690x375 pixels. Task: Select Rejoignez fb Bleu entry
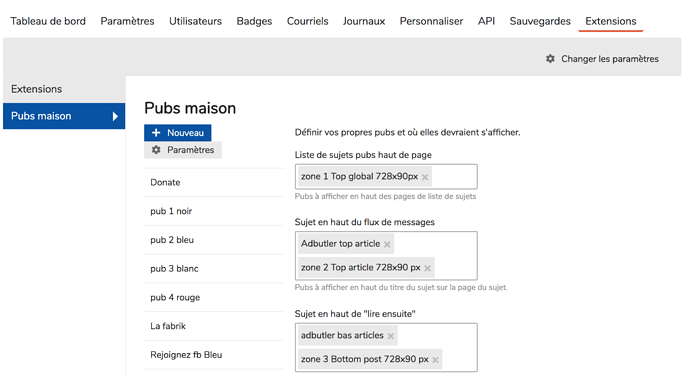click(214, 355)
